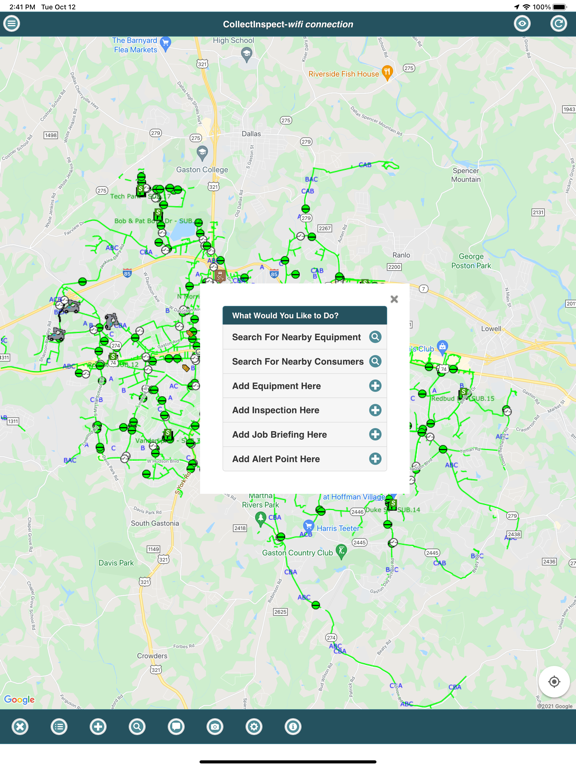576x768 pixels.
Task: Tap plus icon beside Add Inspection Here
Action: click(x=375, y=410)
